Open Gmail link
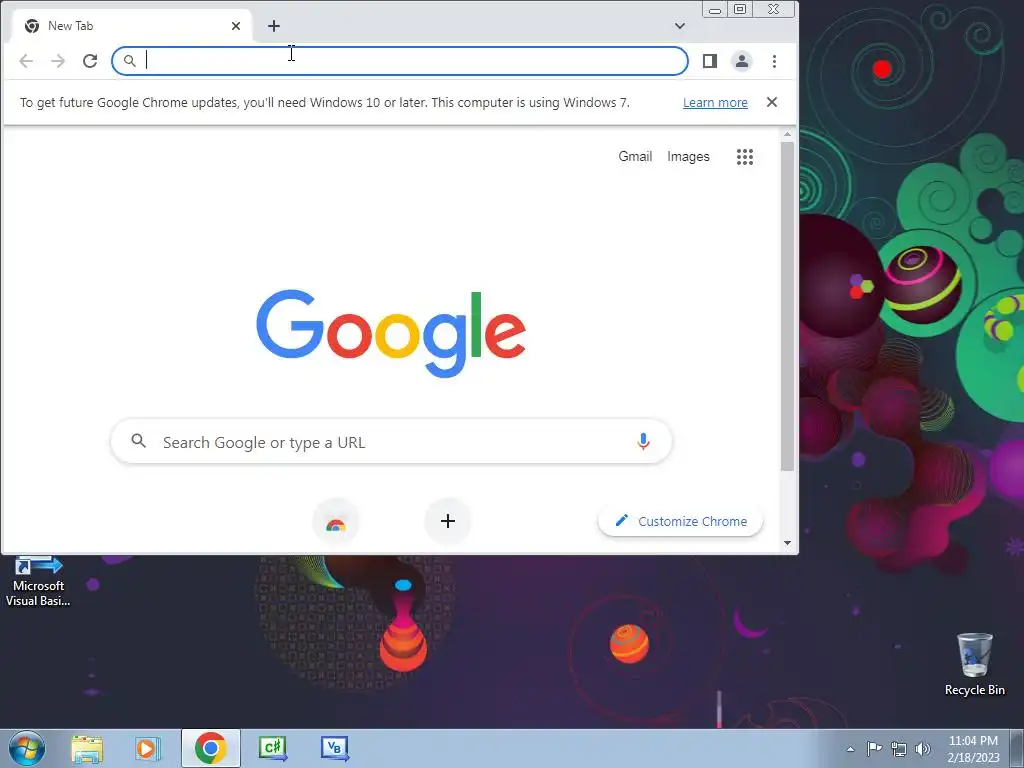1024x768 pixels. [635, 156]
